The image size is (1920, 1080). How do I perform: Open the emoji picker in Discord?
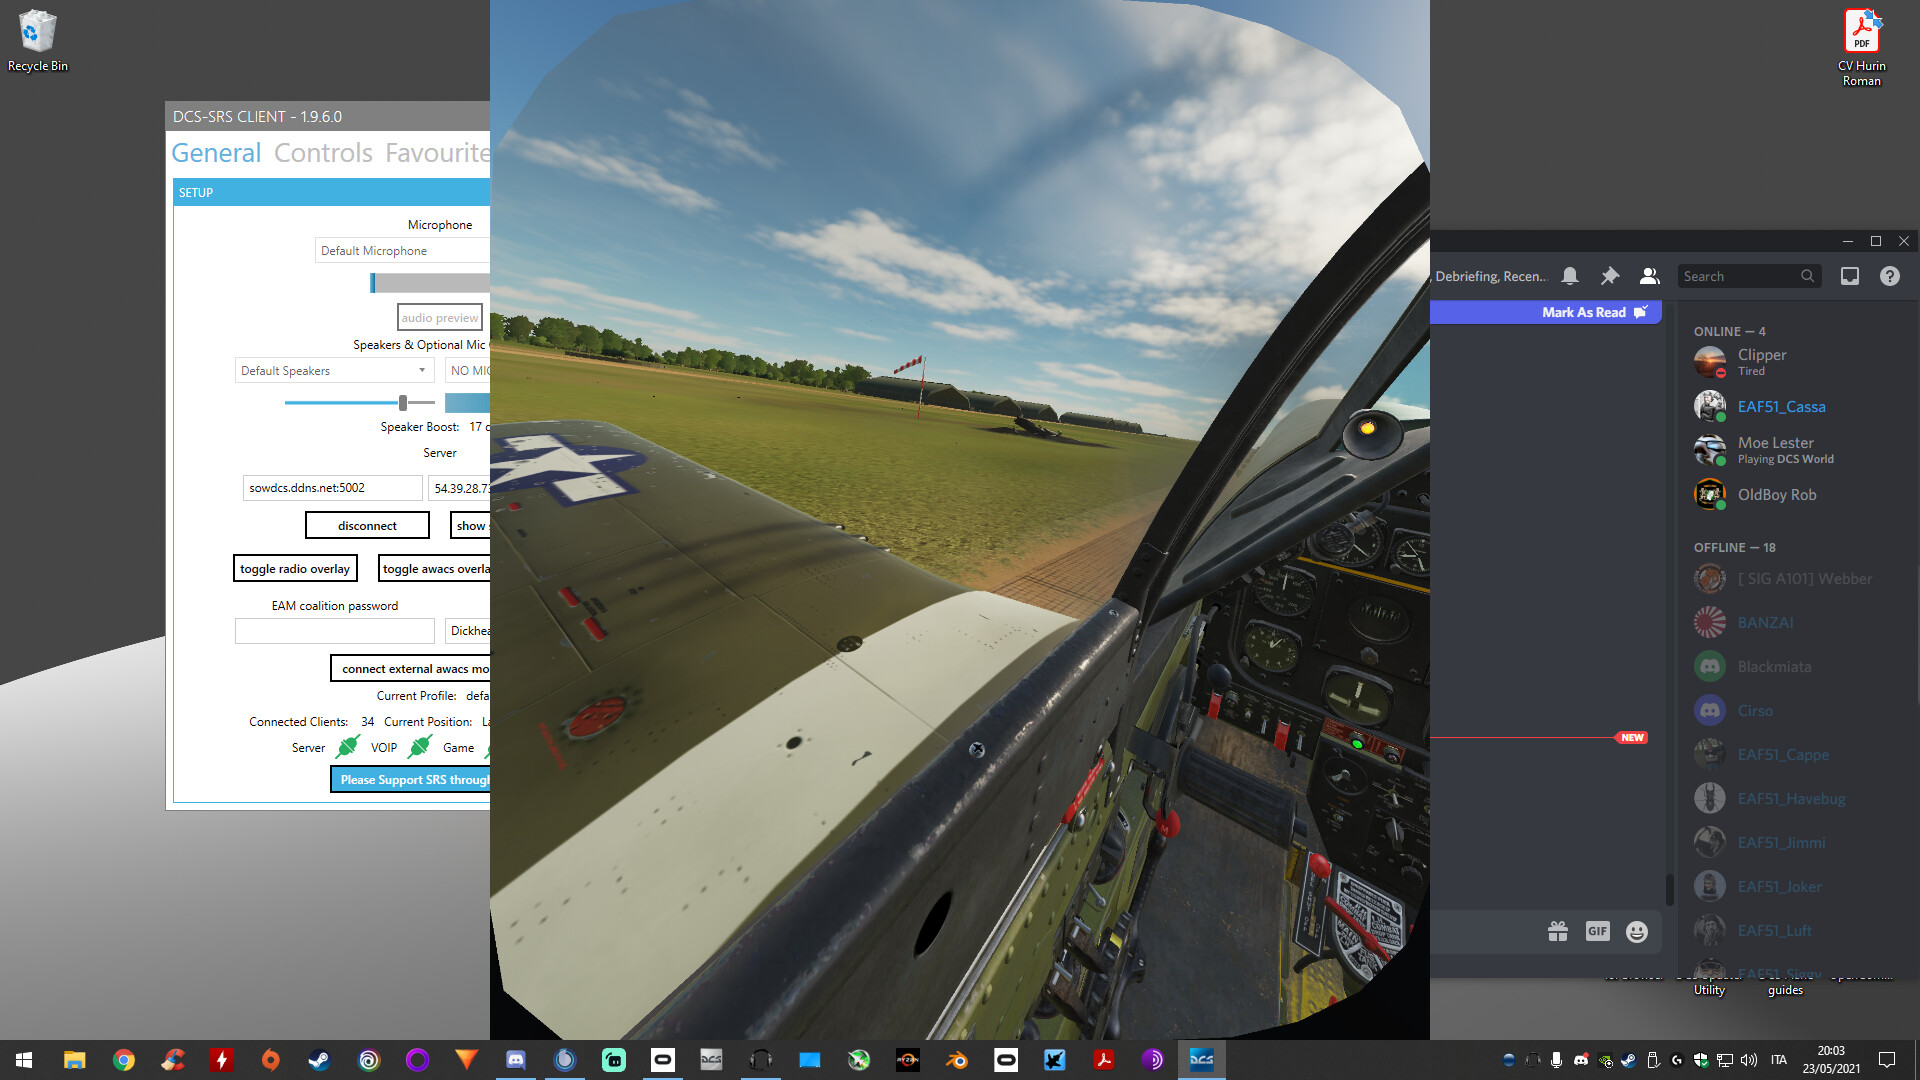point(1637,932)
